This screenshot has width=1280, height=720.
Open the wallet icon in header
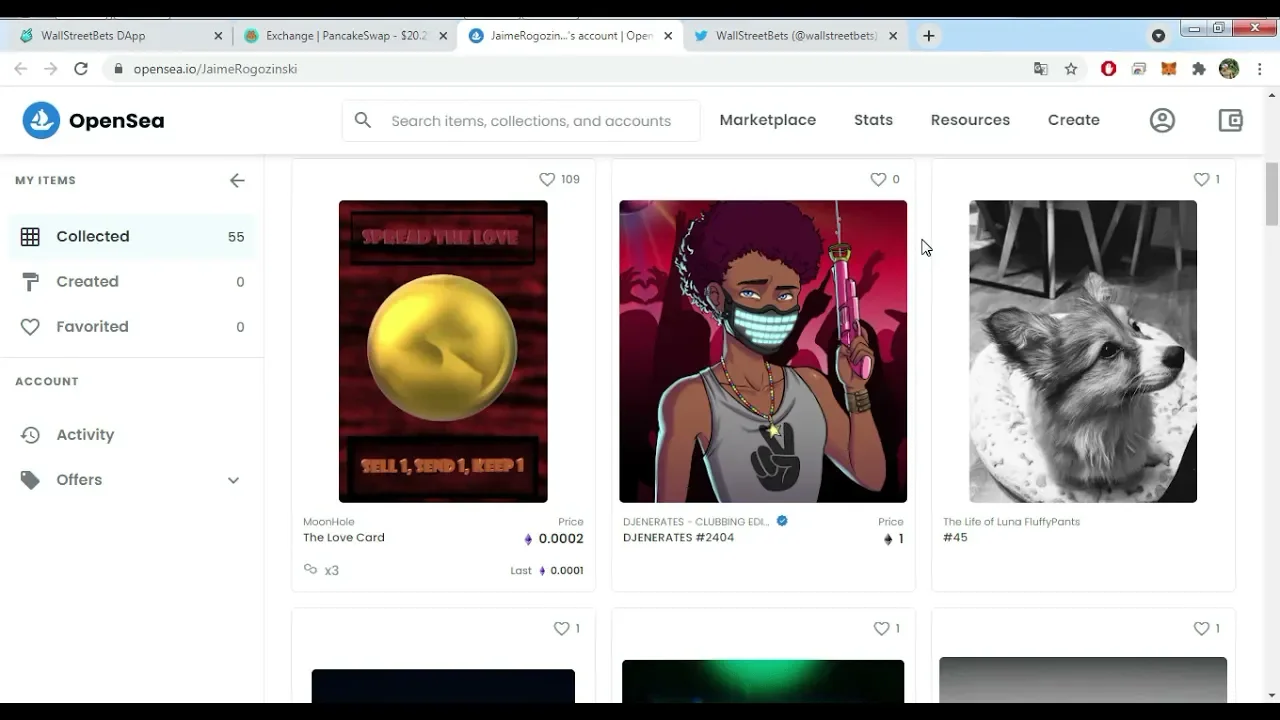point(1230,120)
